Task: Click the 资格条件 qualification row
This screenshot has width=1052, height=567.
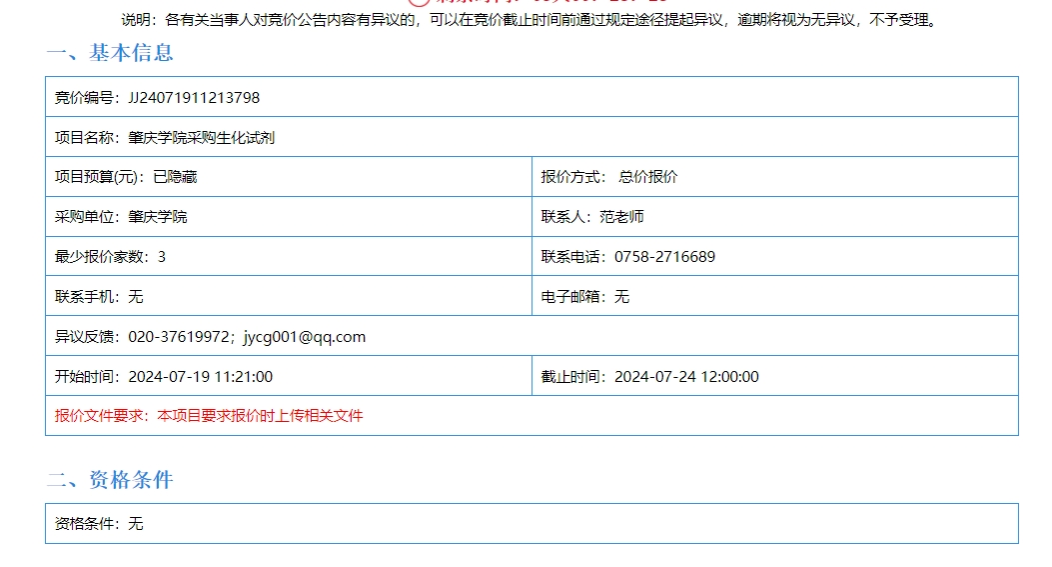Action: (99, 523)
